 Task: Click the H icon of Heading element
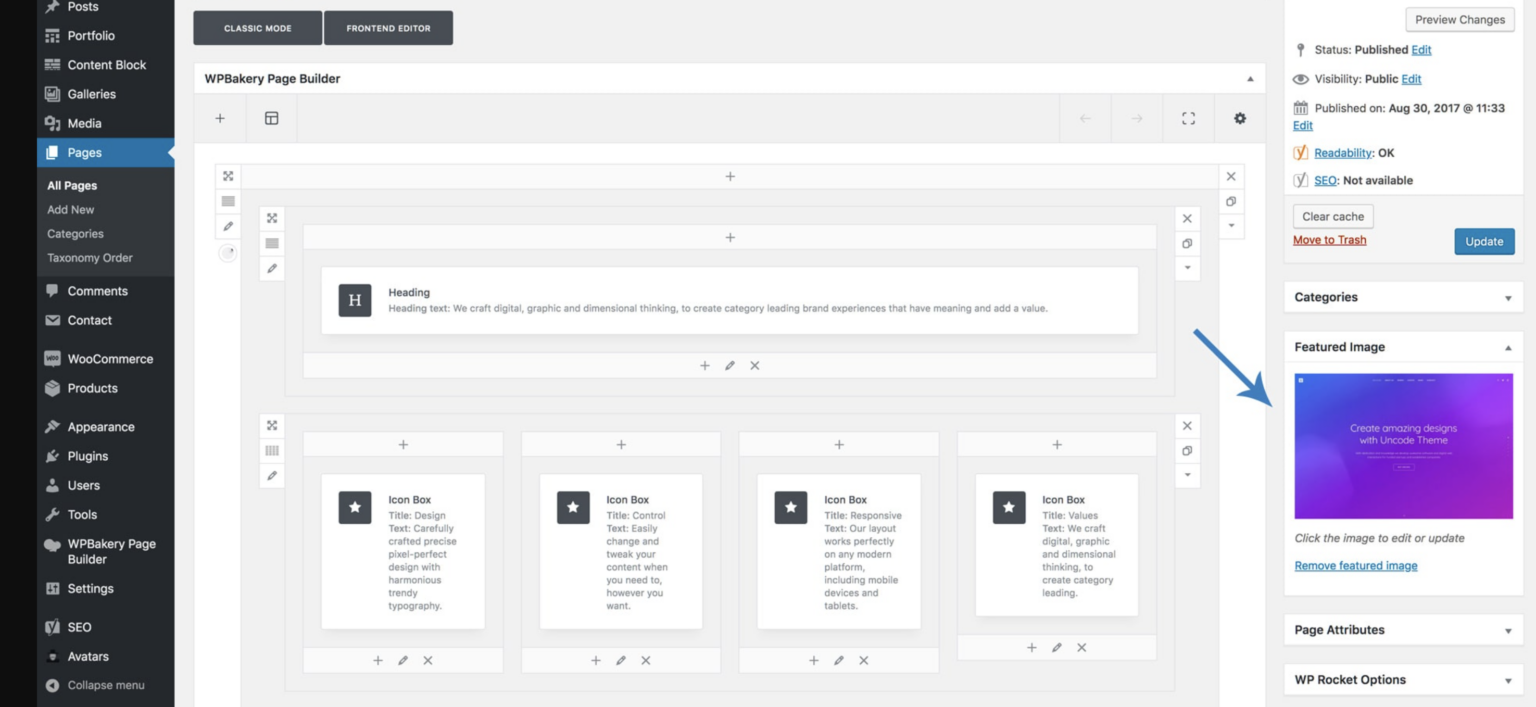(355, 300)
